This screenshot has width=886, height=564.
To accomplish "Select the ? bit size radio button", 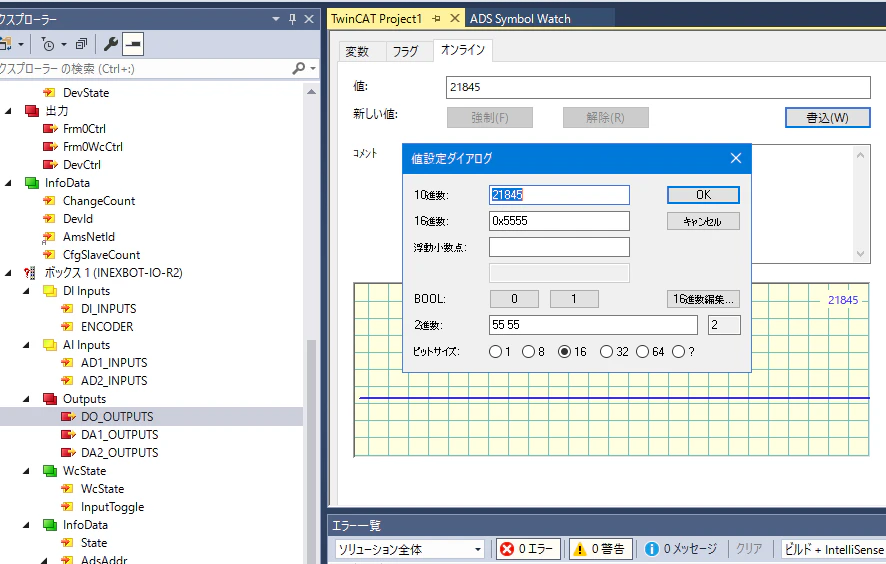I will point(679,352).
